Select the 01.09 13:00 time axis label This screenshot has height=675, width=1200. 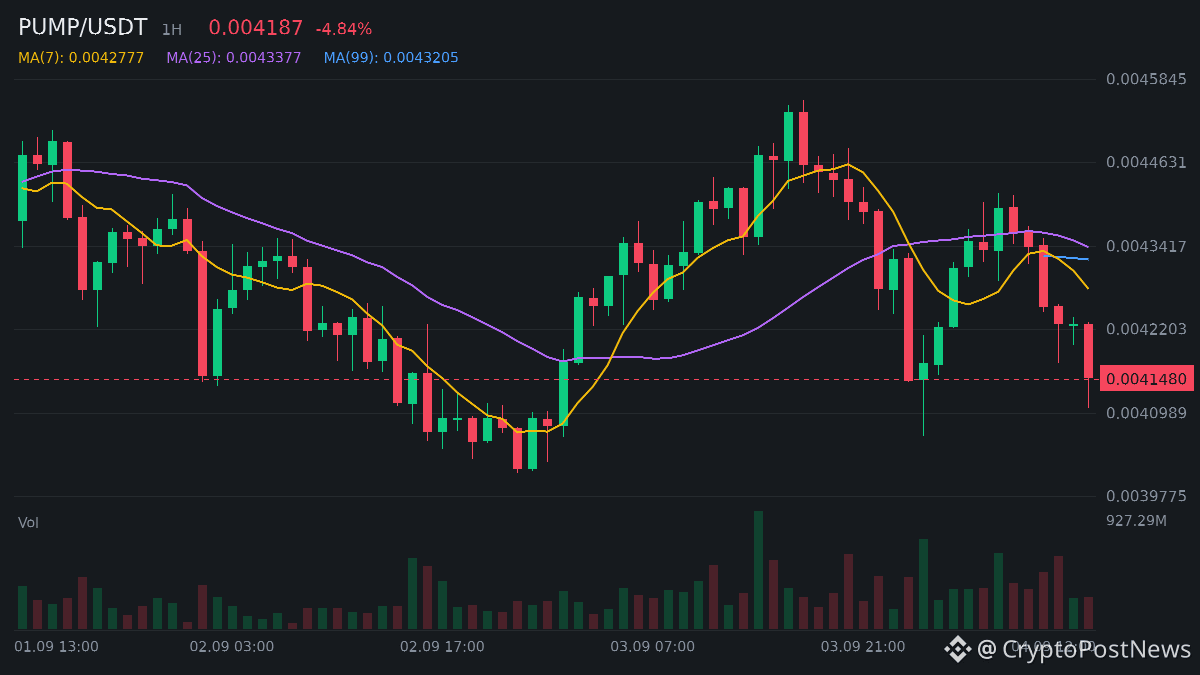[56, 647]
